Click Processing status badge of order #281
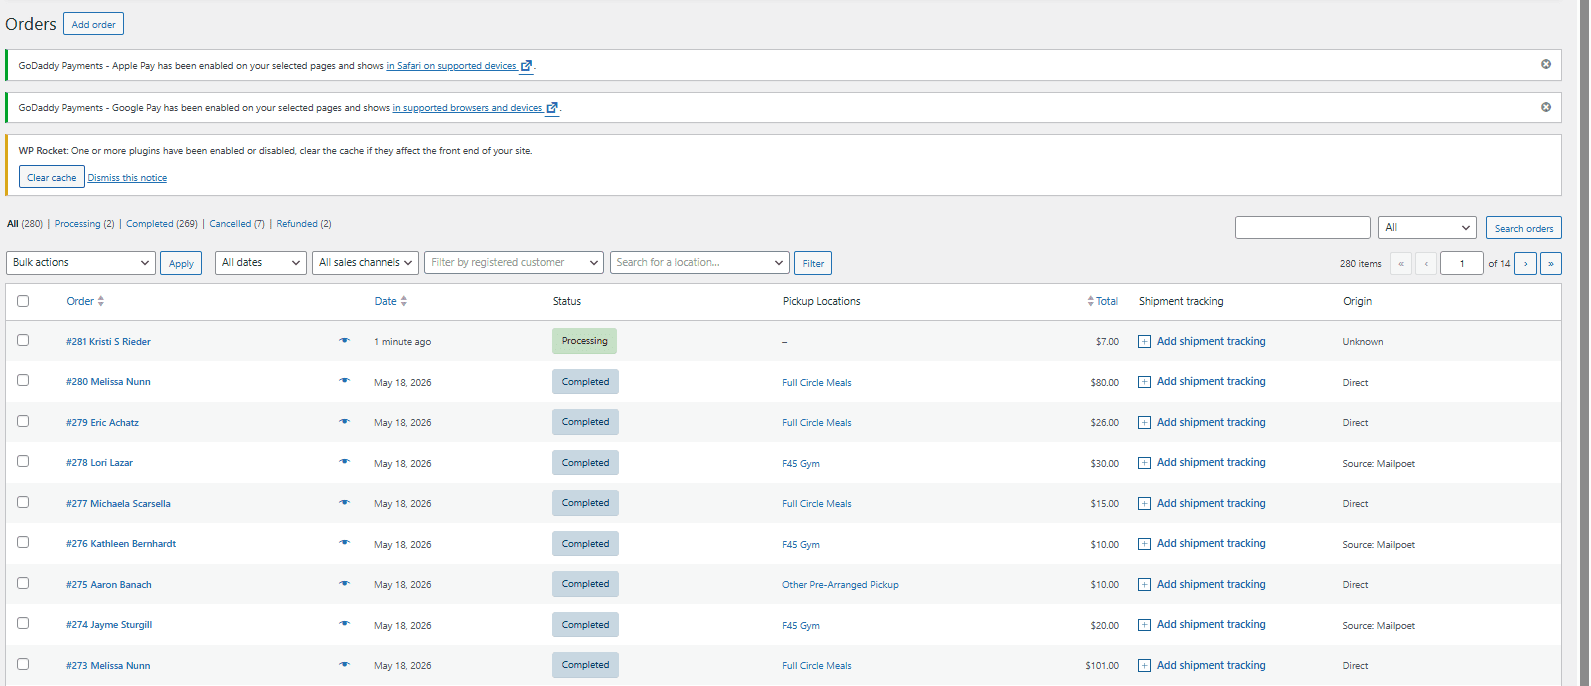The height and width of the screenshot is (686, 1591). 584,341
